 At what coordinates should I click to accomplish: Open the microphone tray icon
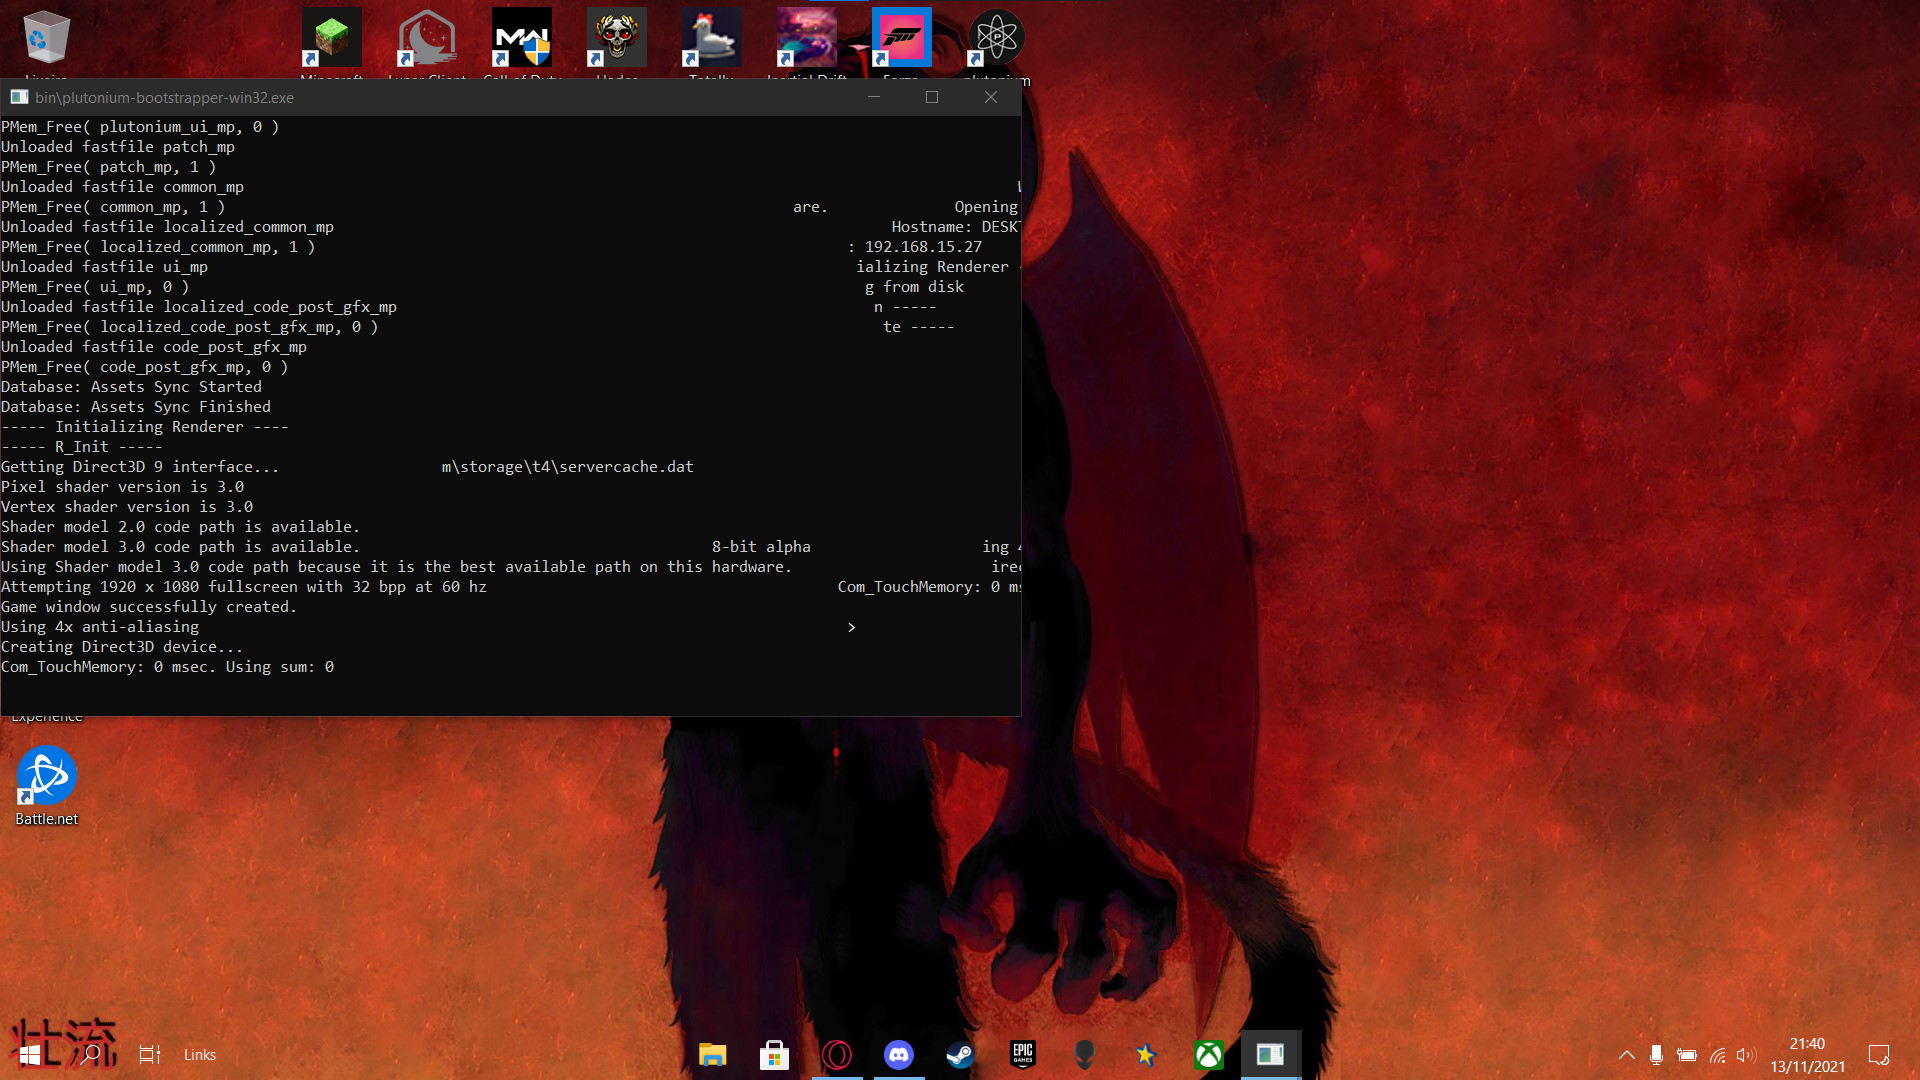[1657, 1054]
